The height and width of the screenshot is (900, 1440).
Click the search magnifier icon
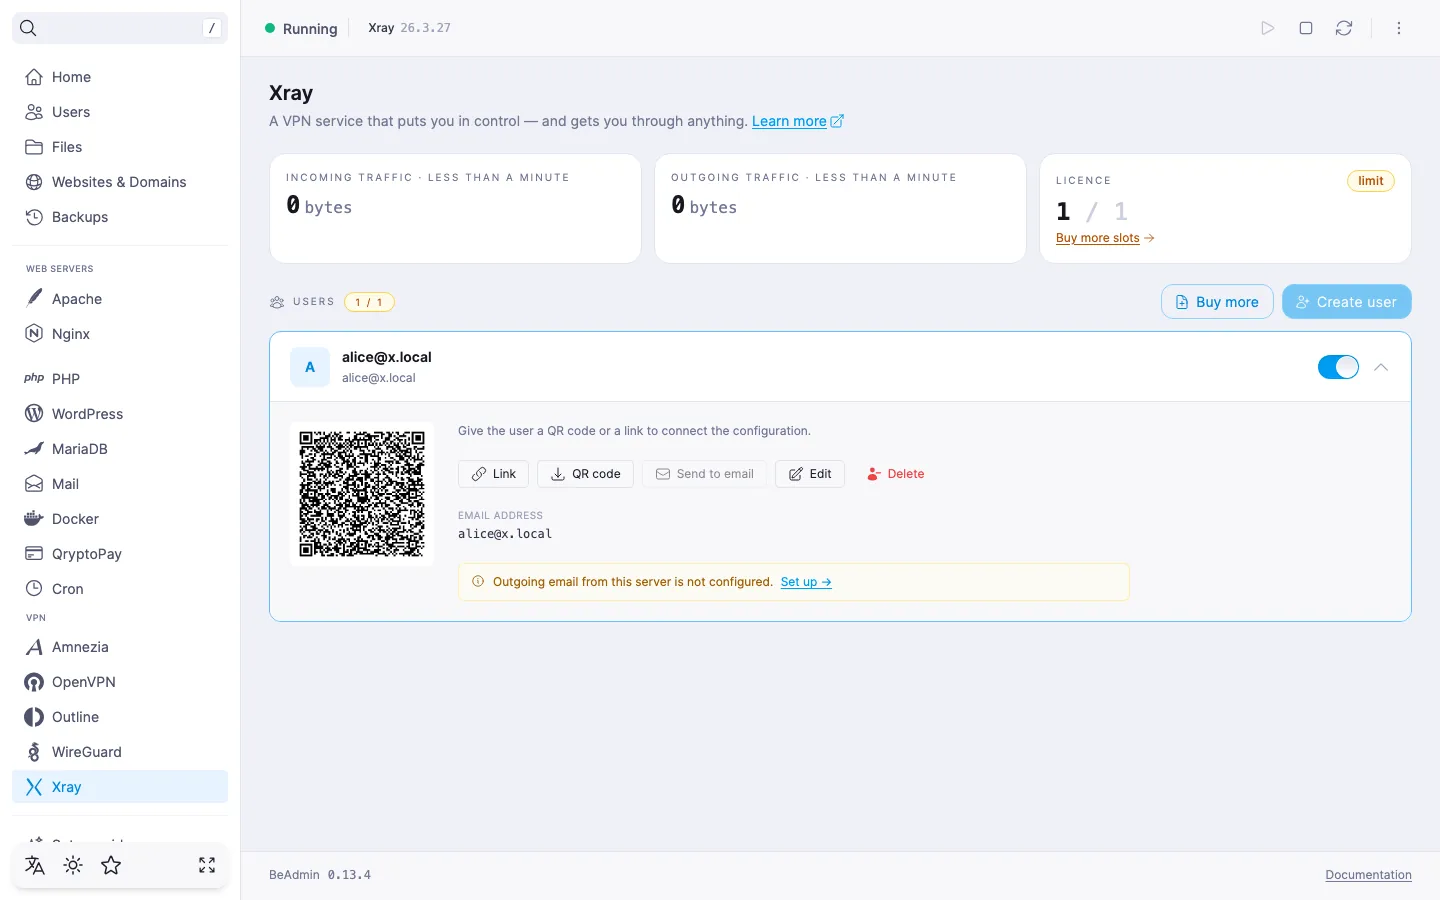28,28
